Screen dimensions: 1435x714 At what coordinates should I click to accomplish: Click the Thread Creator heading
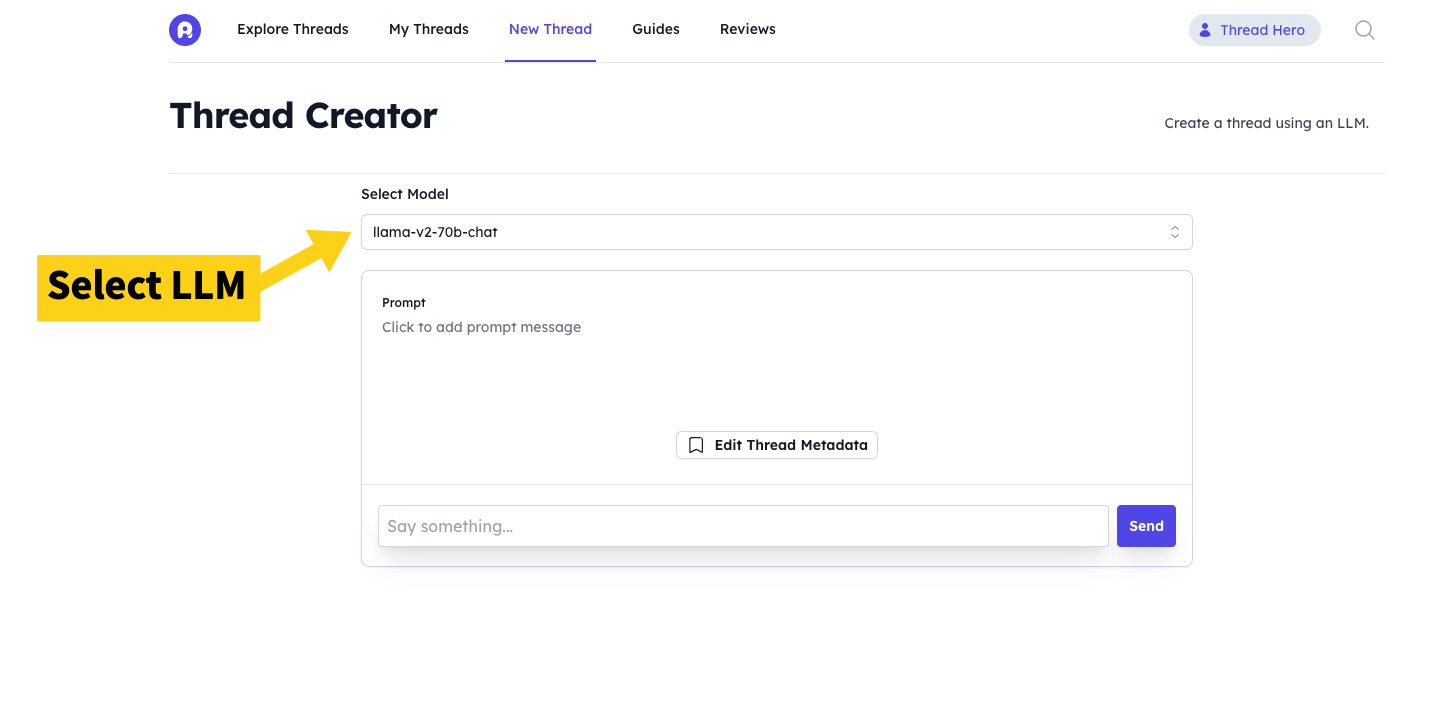[x=303, y=116]
